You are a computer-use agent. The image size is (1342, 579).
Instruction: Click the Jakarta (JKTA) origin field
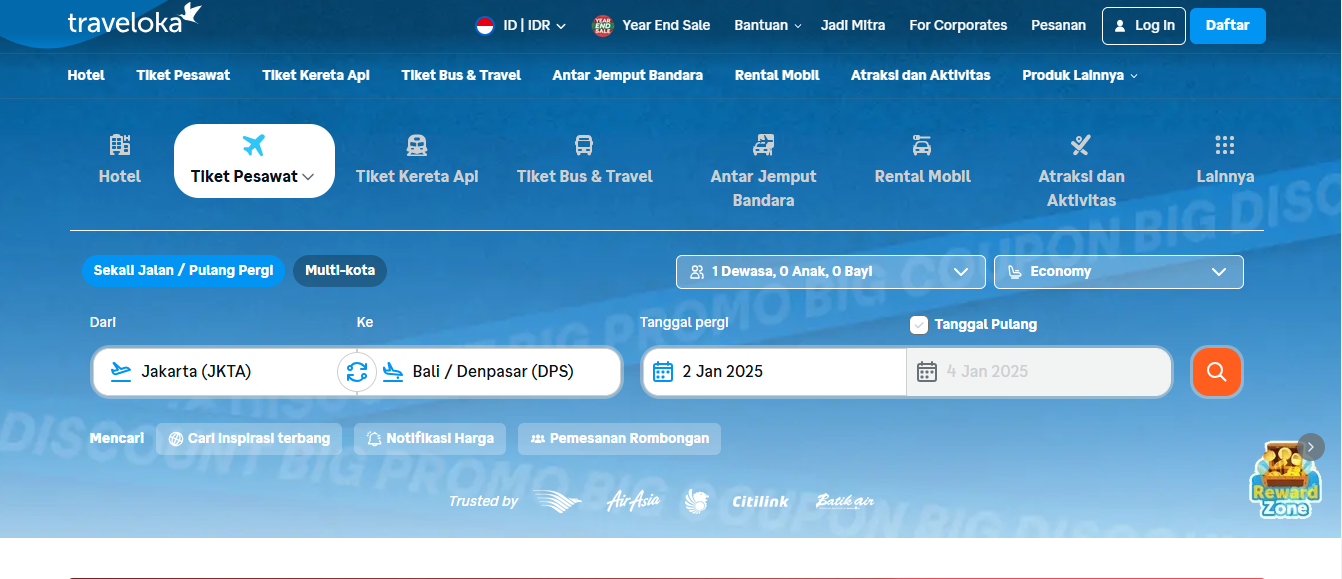pyautogui.click(x=215, y=372)
